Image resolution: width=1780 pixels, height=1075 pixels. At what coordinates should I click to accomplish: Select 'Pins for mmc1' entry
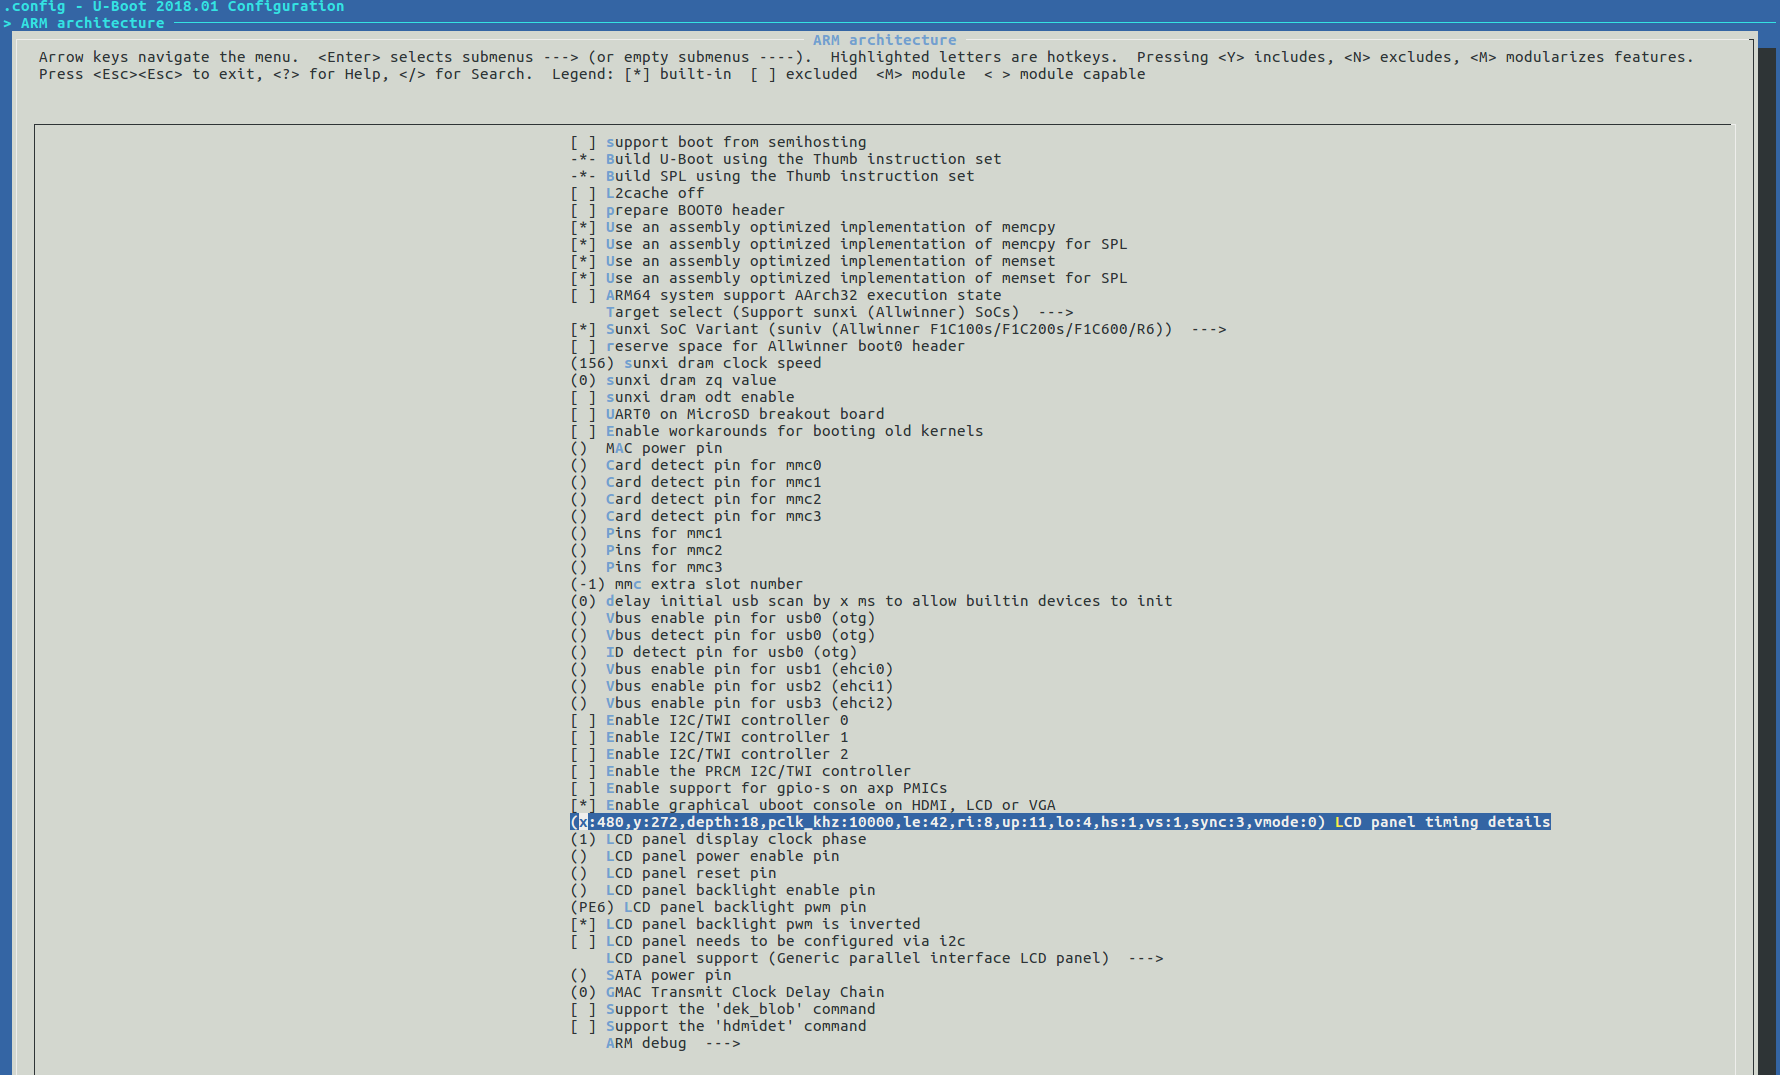point(646,533)
